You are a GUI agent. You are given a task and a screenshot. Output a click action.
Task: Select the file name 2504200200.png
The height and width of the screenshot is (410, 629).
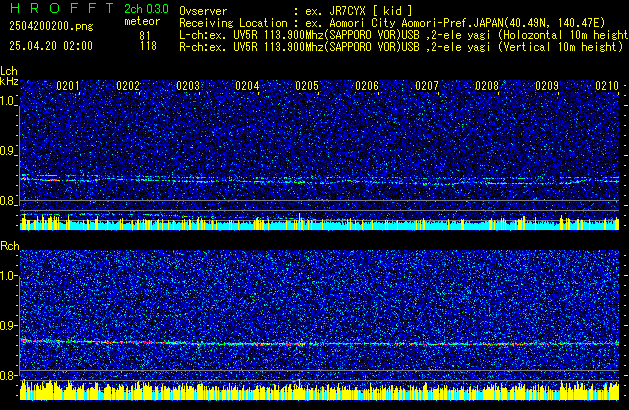click(x=51, y=26)
